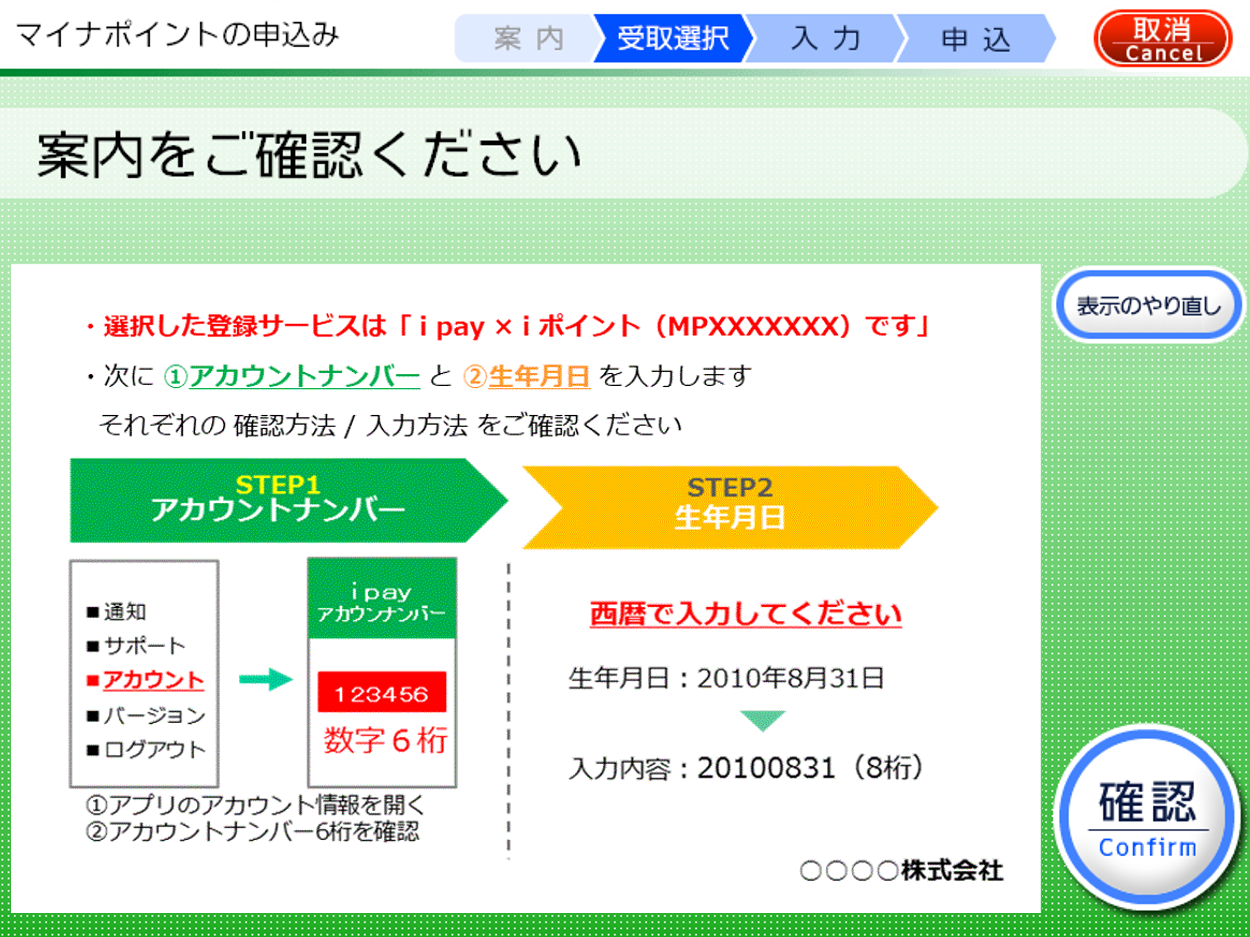1250x937 pixels.
Task: Select the 申込 step tab
Action: [x=976, y=39]
